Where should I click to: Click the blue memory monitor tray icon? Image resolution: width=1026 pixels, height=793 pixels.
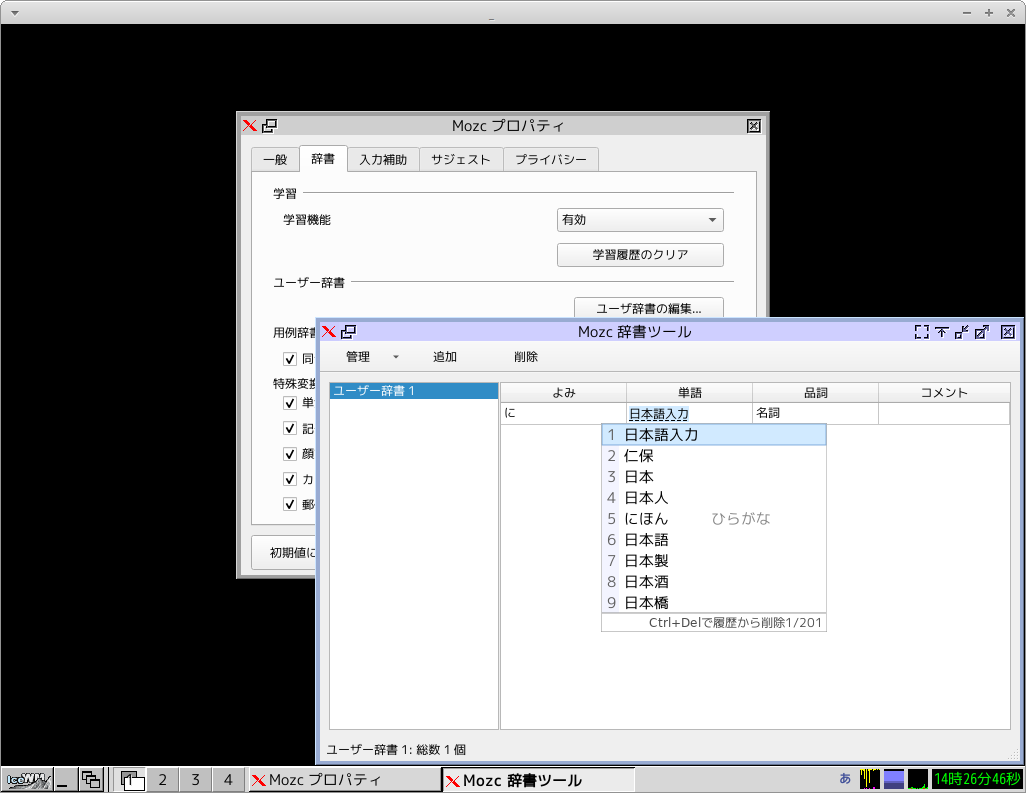894,779
